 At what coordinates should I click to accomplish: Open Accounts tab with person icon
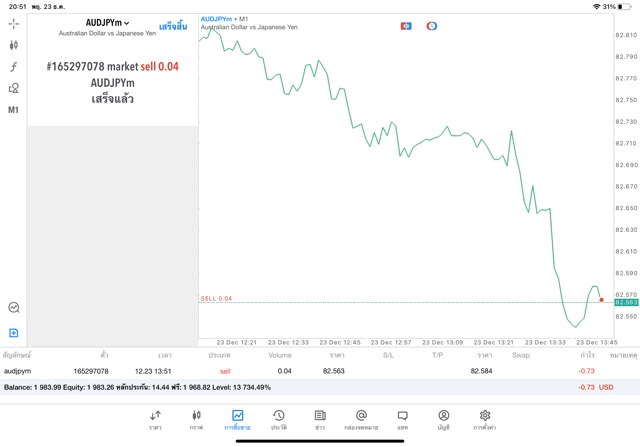click(444, 420)
